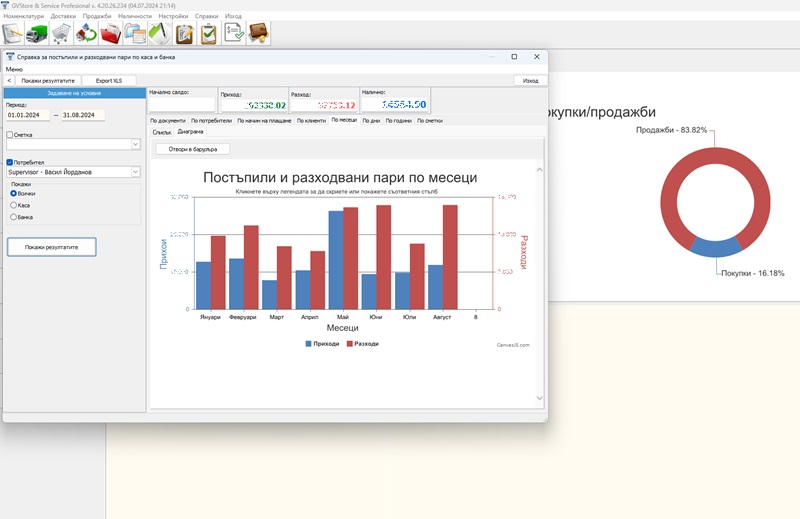800x519 pixels.
Task: Open the Справки menu
Action: [x=207, y=16]
